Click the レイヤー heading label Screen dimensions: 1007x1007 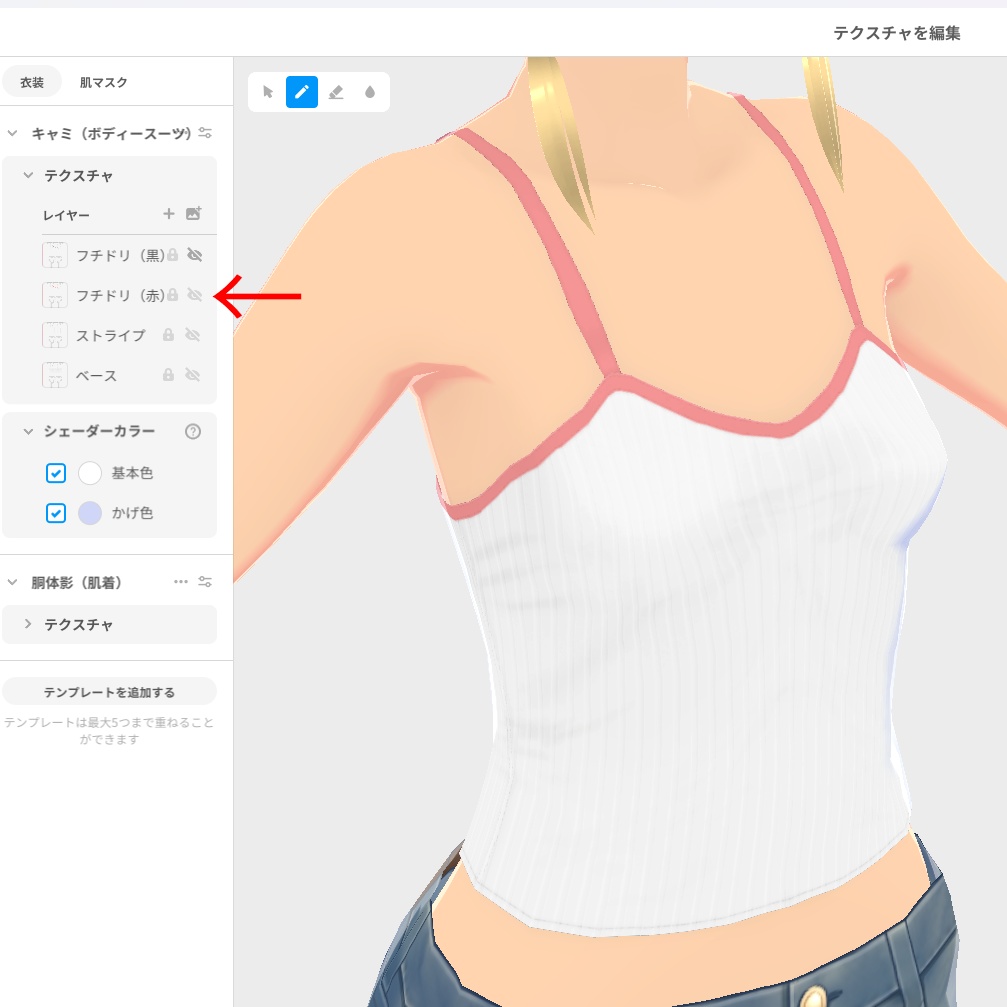click(66, 215)
